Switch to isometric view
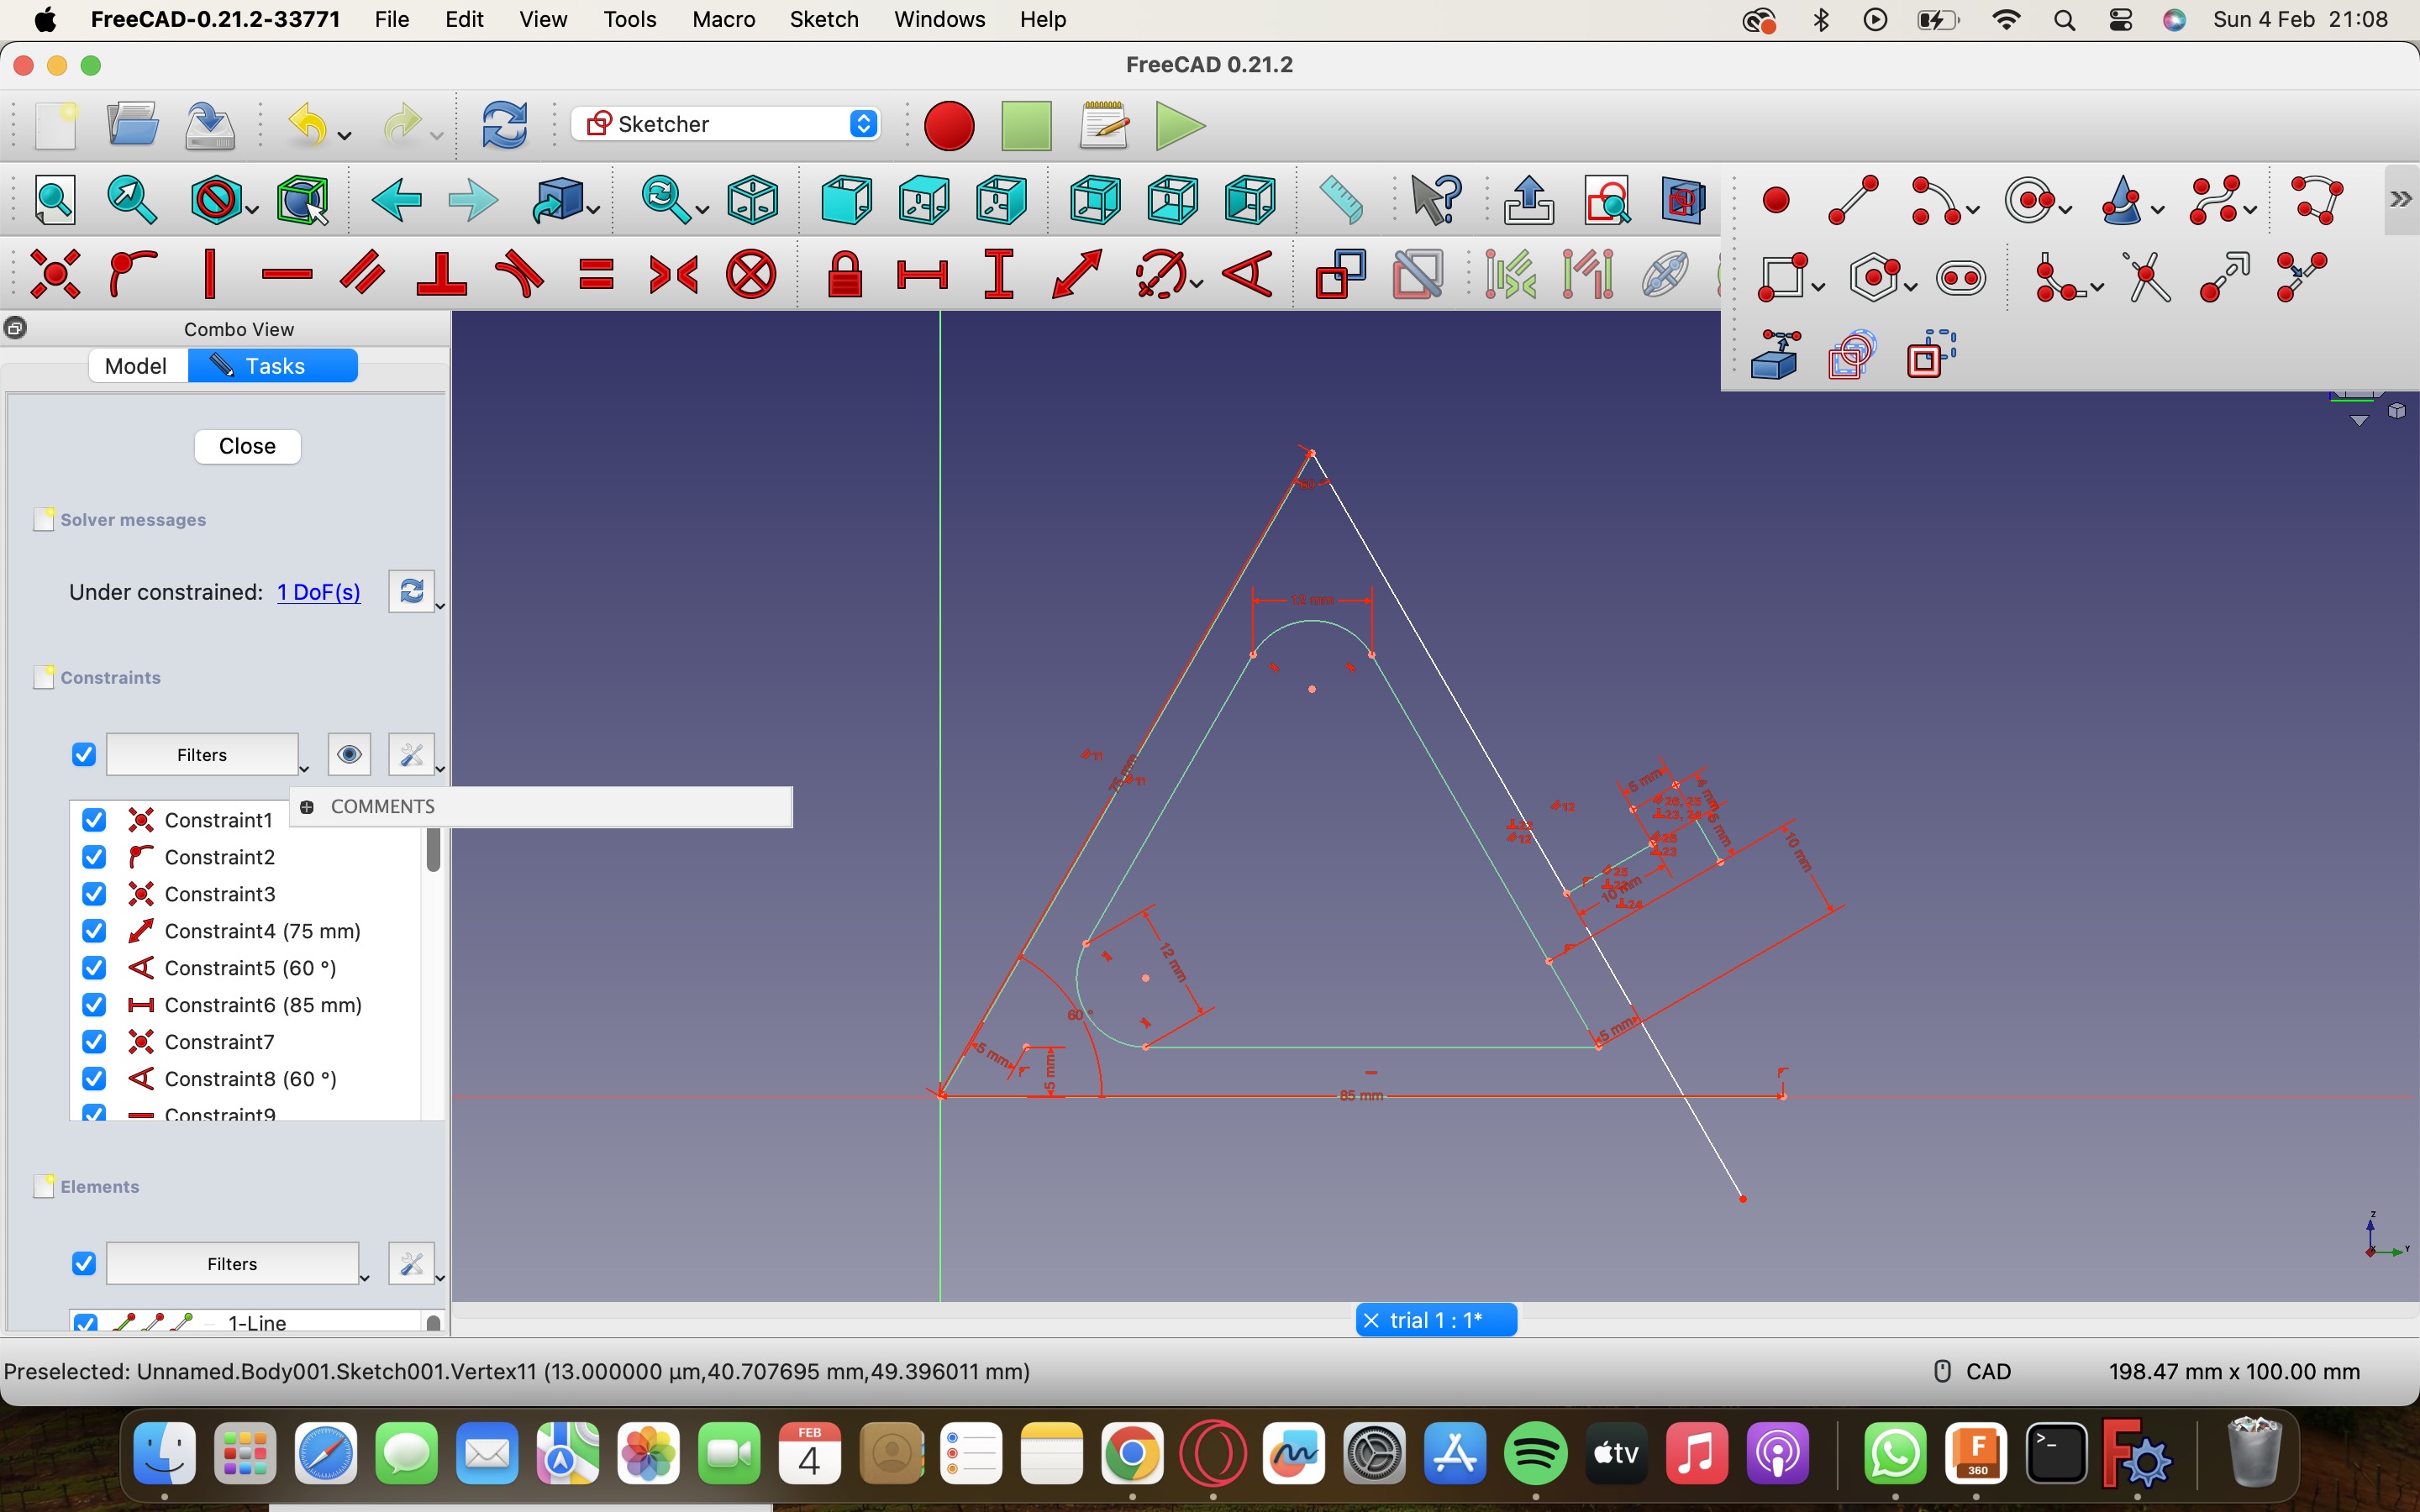2420x1512 pixels. 752,200
